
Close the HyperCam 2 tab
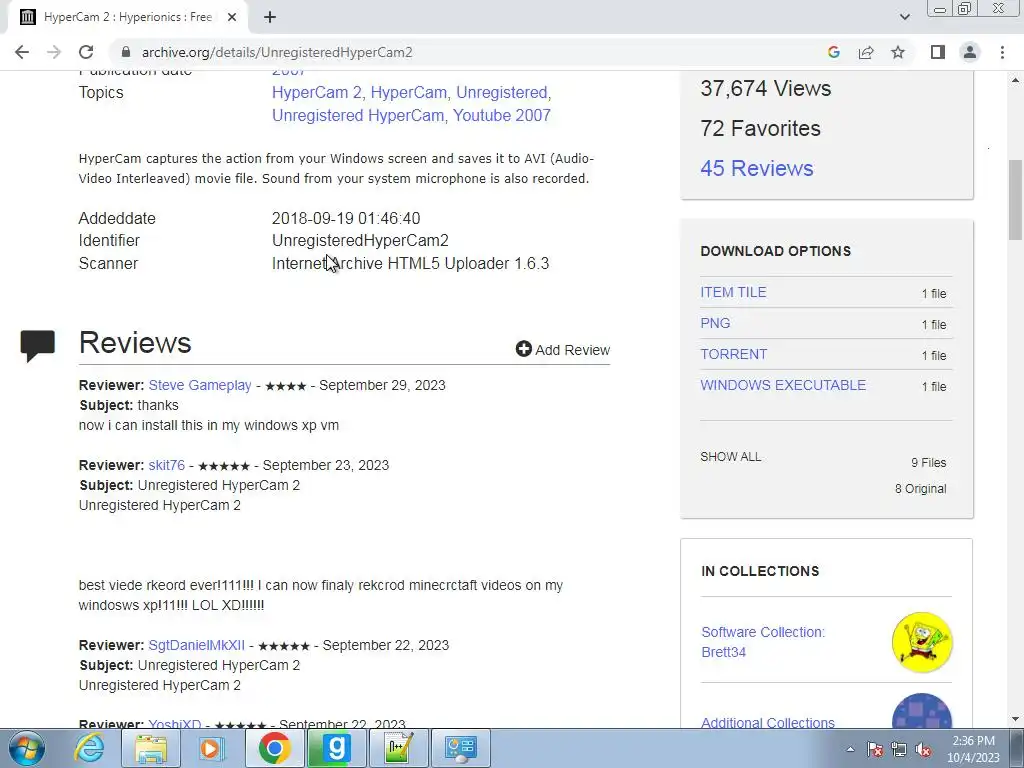231,18
